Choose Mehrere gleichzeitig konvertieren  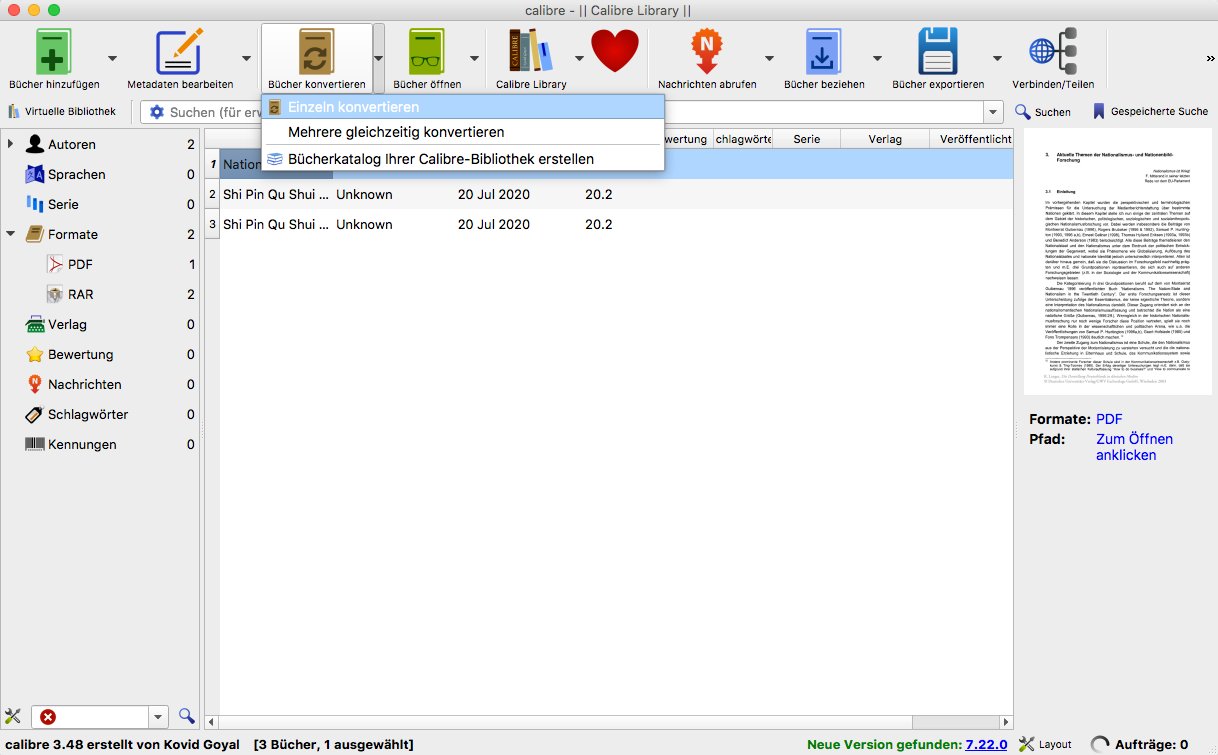coord(463,132)
